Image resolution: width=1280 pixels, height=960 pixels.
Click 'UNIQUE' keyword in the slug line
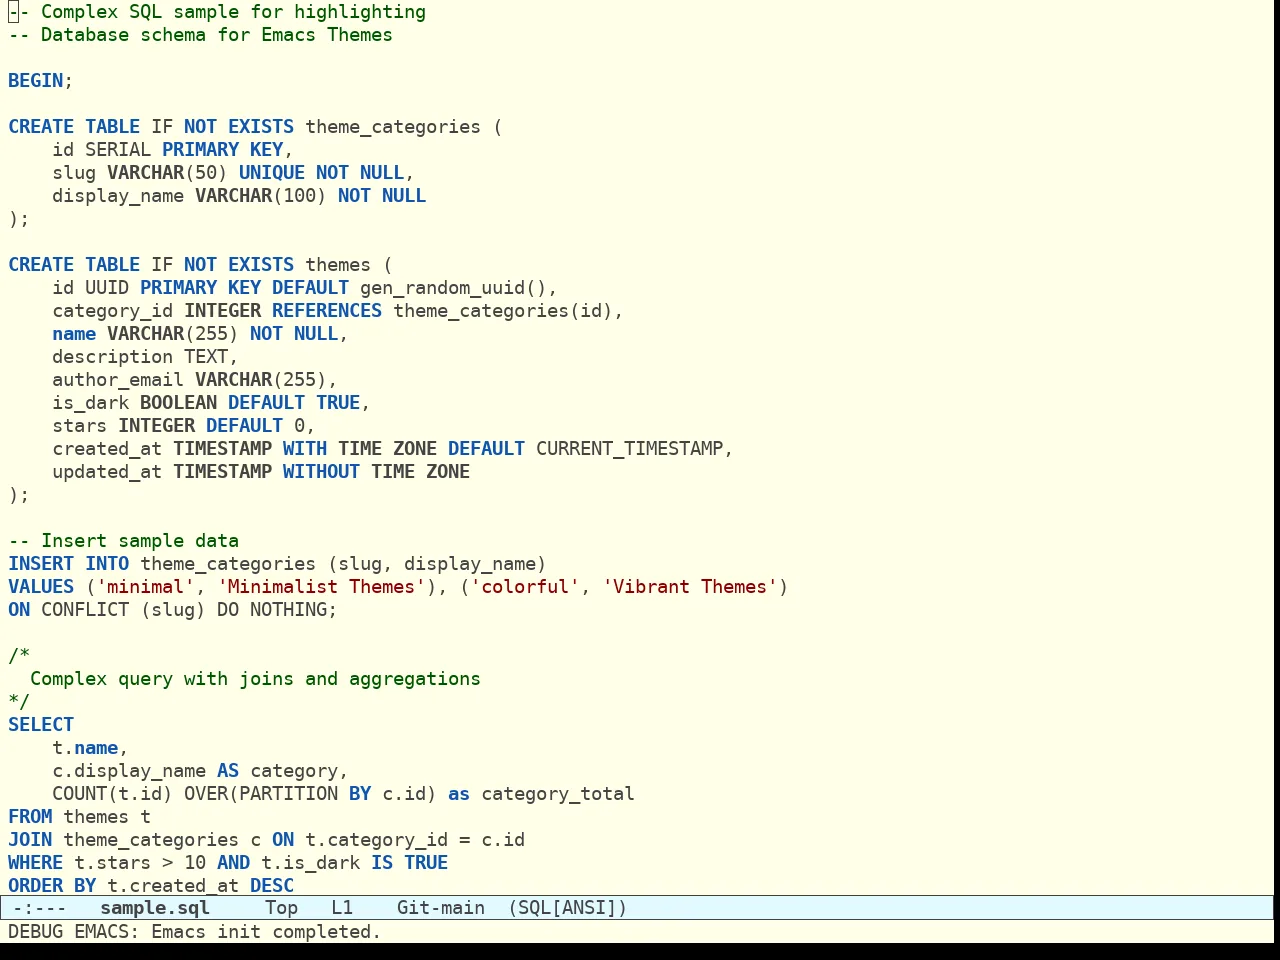coord(272,173)
